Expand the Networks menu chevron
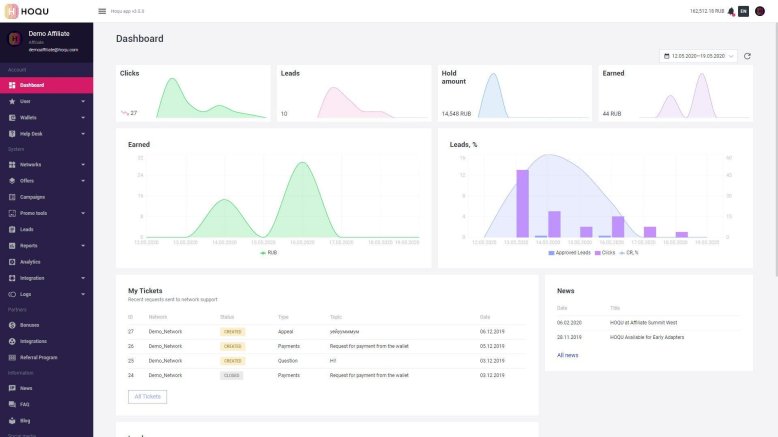The image size is (778, 437). (x=83, y=165)
